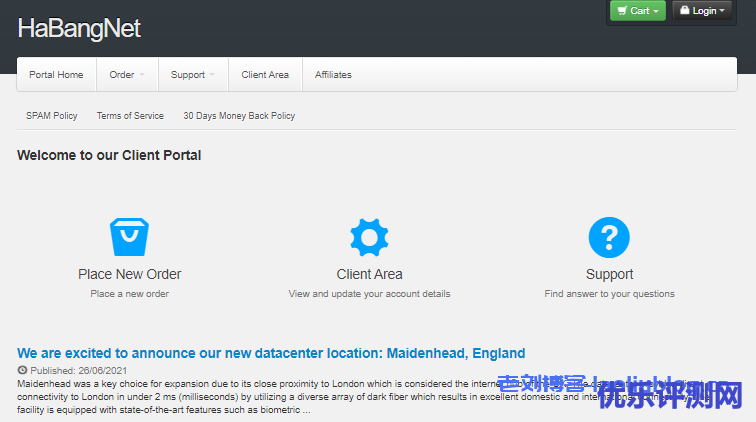Go to Portal Home tab

click(56, 75)
